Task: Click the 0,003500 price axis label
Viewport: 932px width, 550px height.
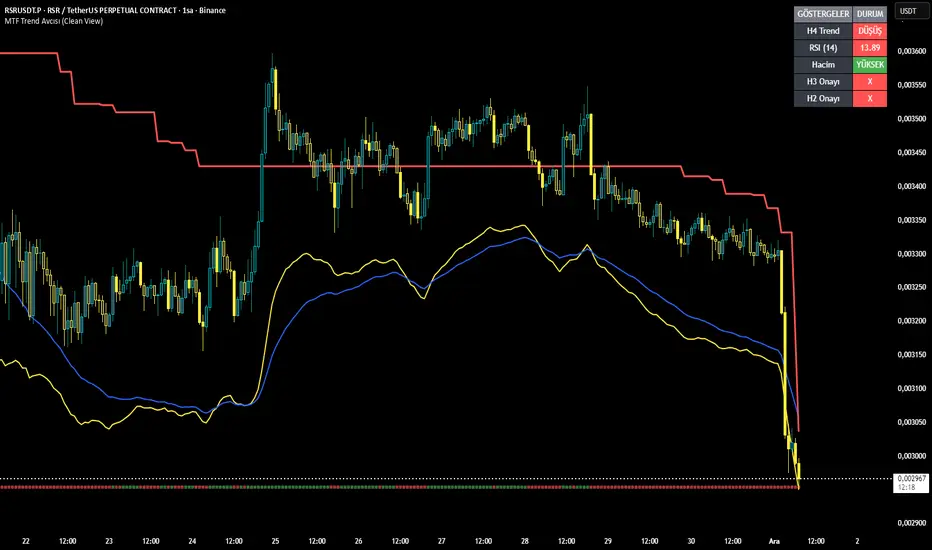Action: 911,118
